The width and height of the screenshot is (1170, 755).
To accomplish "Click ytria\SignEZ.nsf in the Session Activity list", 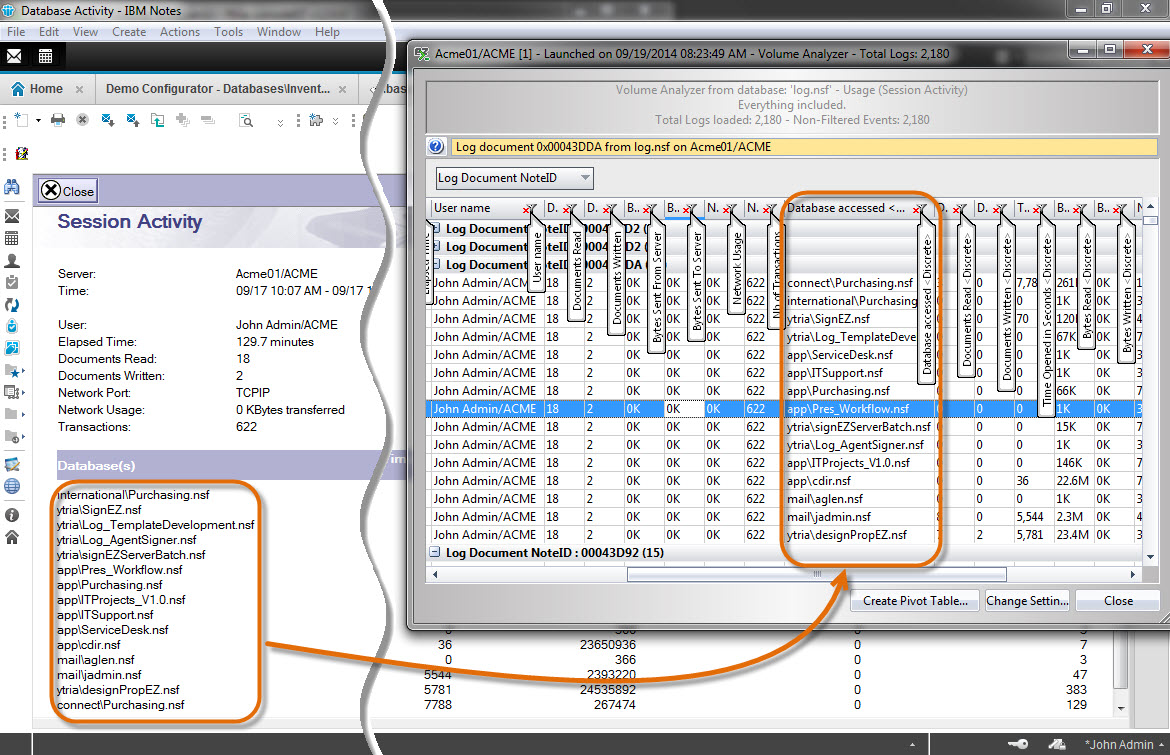I will (99, 510).
